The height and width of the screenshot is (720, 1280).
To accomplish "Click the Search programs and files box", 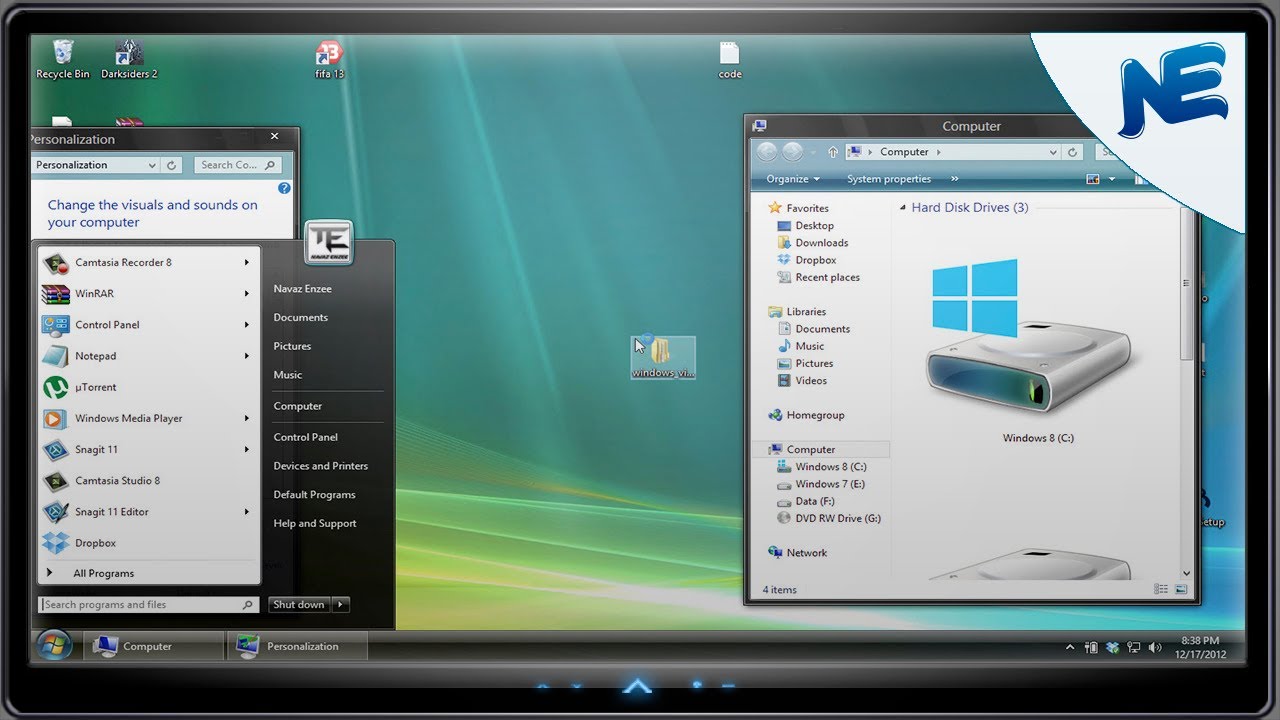I will (x=149, y=605).
